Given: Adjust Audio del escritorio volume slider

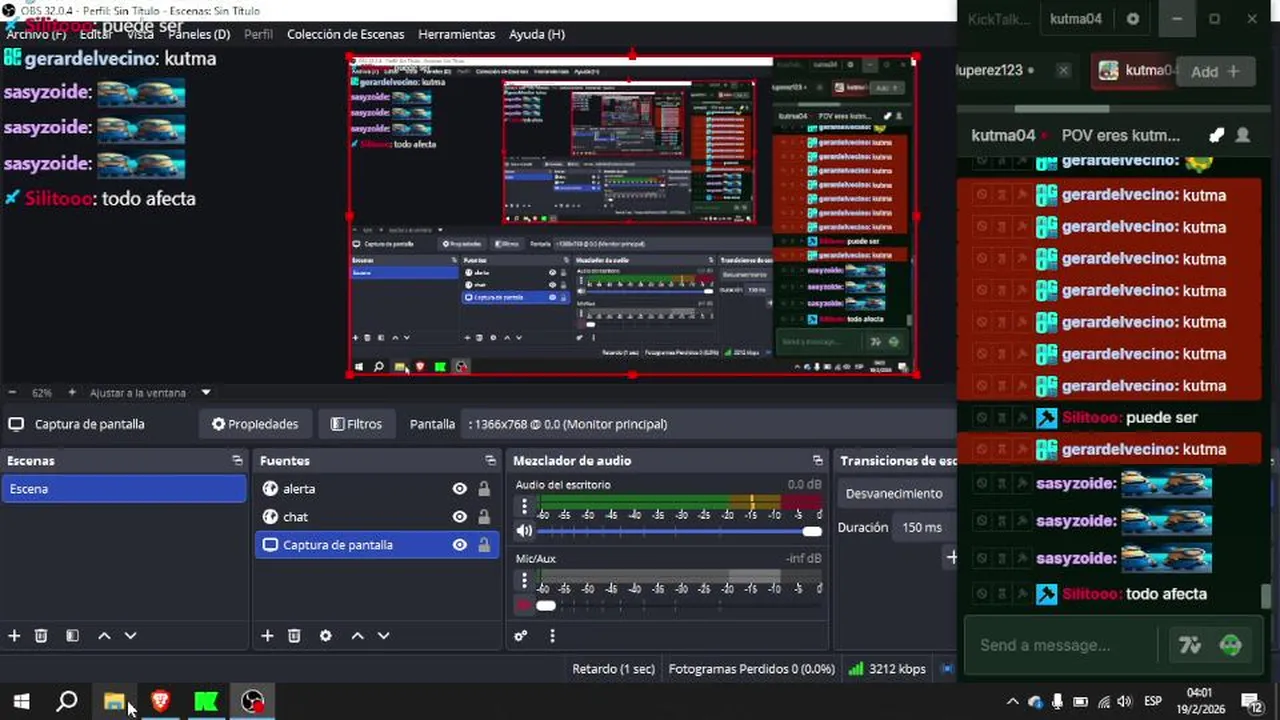Looking at the screenshot, I should coord(679,531).
